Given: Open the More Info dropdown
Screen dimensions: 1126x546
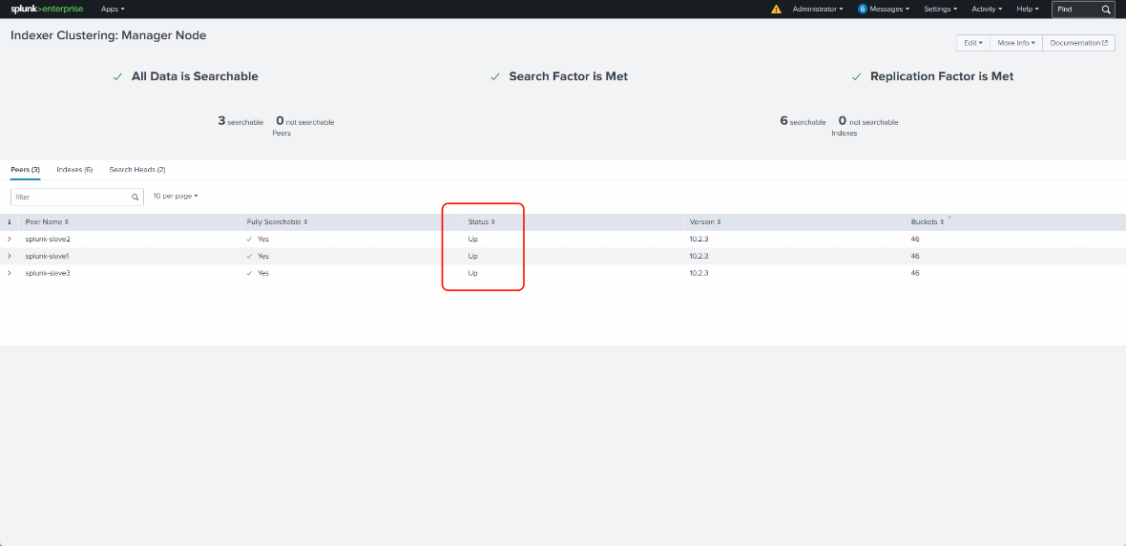Looking at the screenshot, I should point(1016,43).
